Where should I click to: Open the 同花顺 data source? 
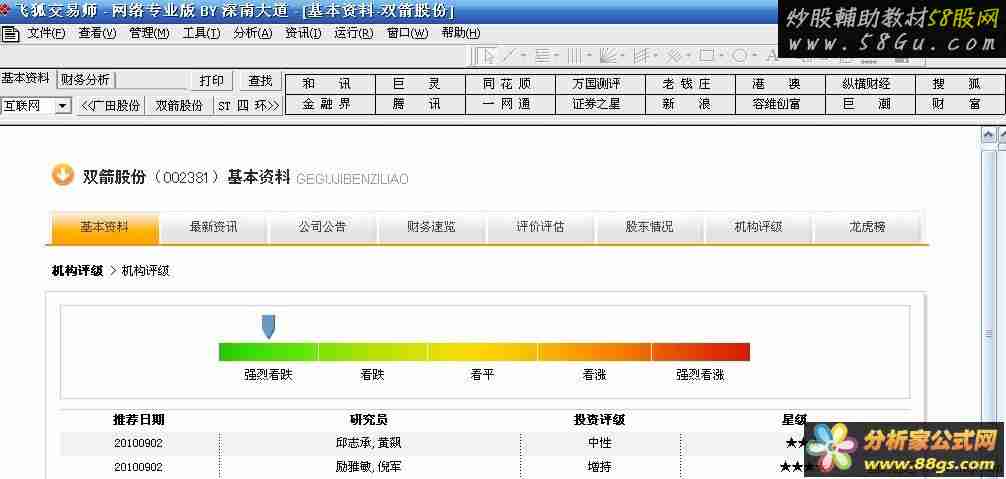click(511, 84)
